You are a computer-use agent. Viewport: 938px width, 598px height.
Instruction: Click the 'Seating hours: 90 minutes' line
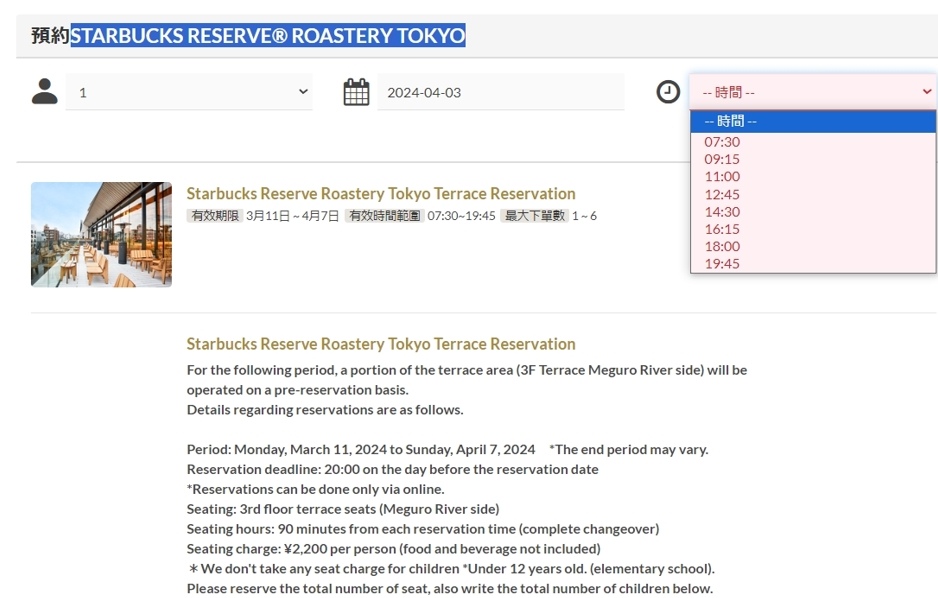(423, 529)
